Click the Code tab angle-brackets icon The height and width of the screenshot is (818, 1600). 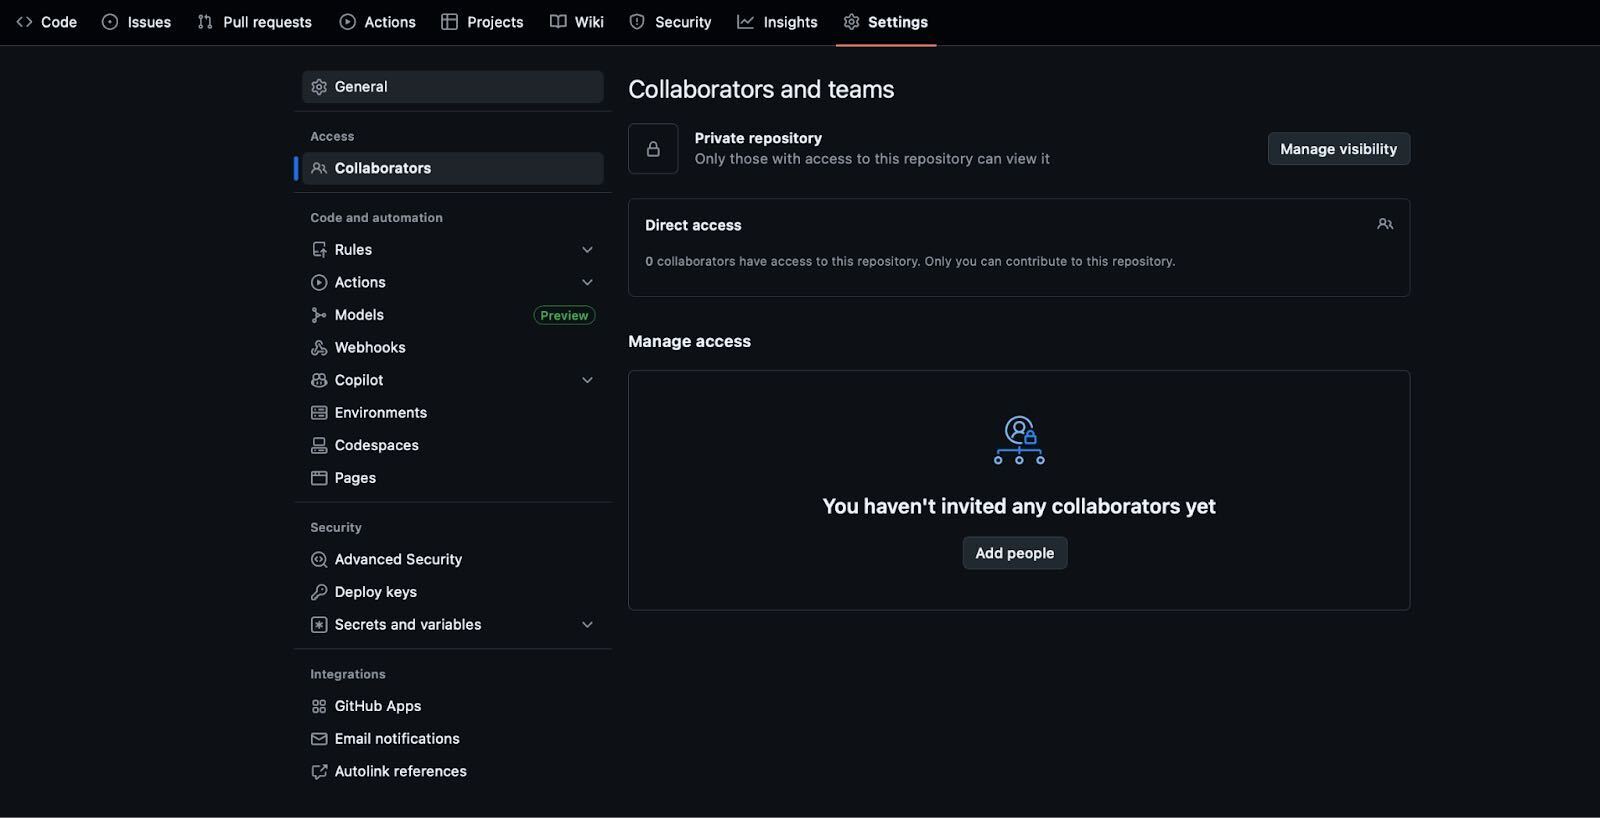(x=24, y=22)
